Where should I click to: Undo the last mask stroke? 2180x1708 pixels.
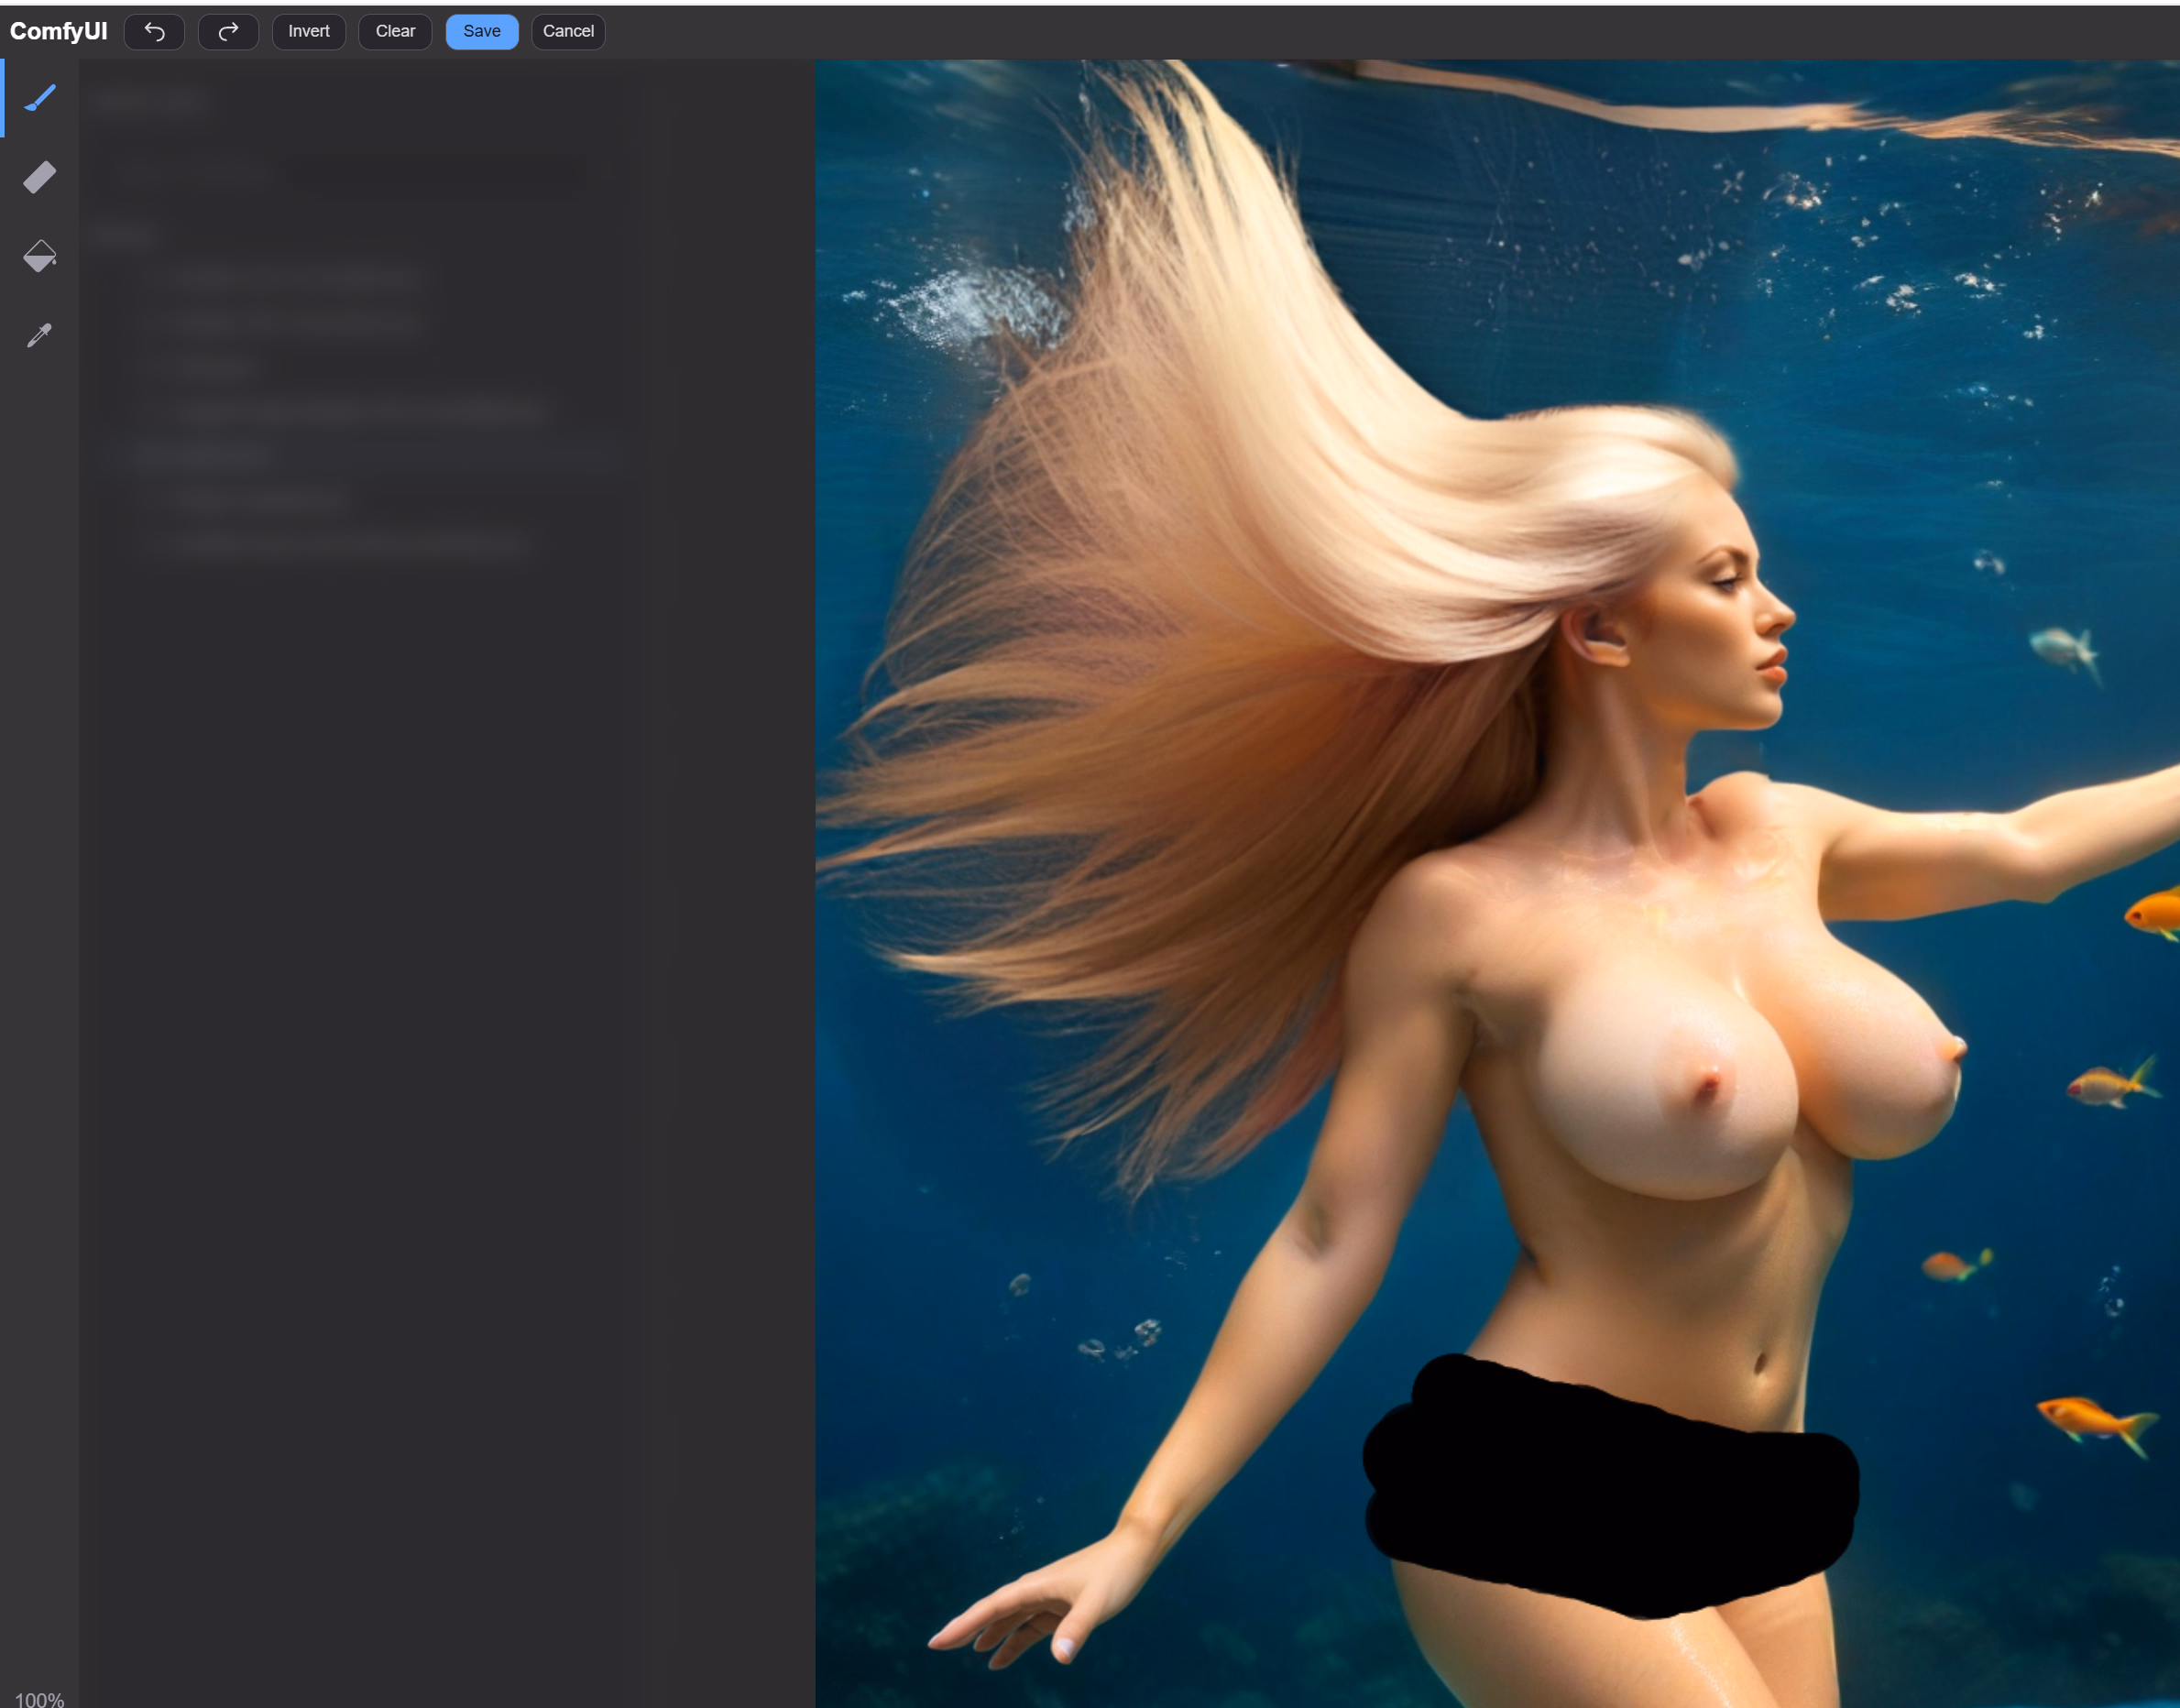(x=154, y=31)
